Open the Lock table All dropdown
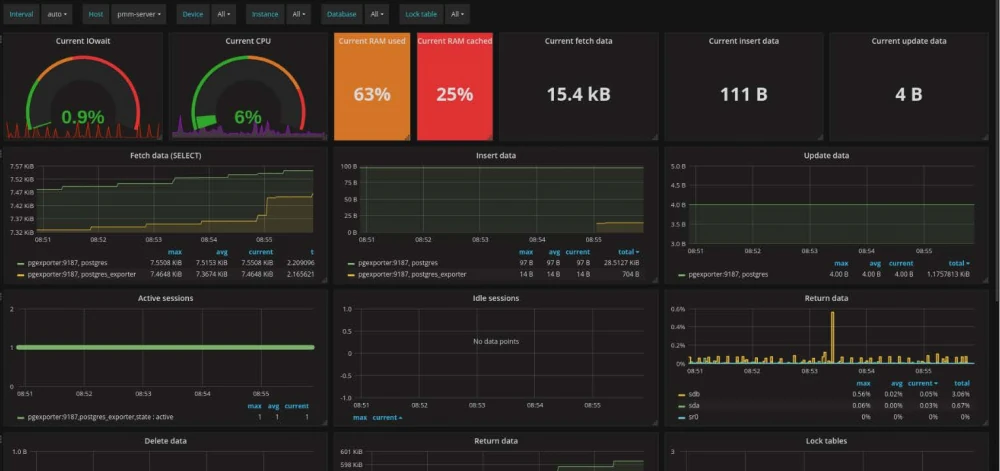 (x=457, y=15)
